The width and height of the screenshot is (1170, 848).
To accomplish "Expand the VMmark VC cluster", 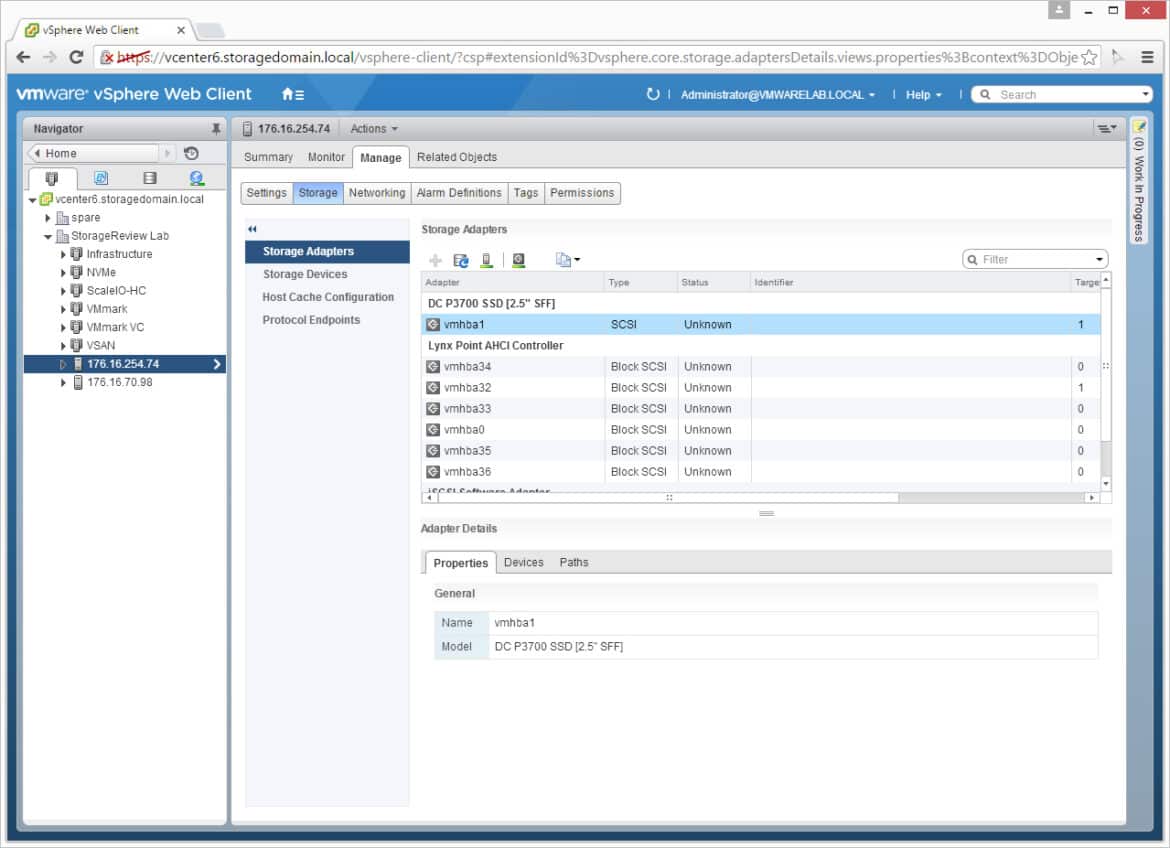I will (63, 328).
